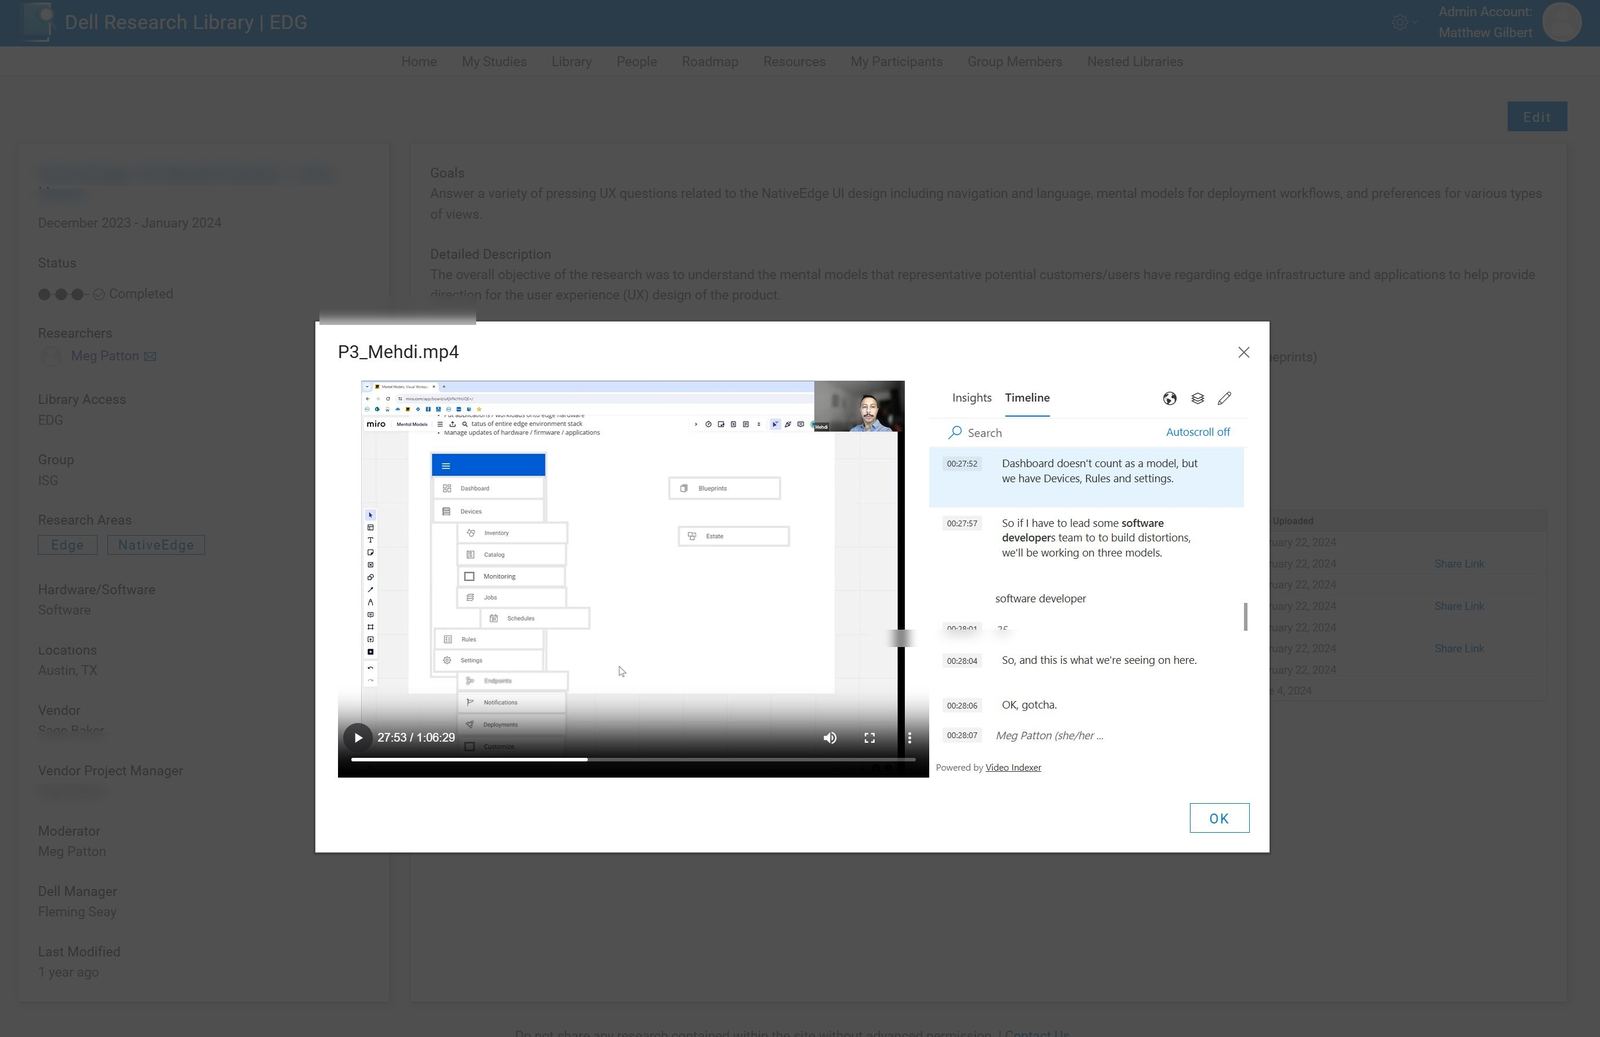Mute the video with the speaker icon
Screen dimensions: 1600x1037
[x=829, y=737]
